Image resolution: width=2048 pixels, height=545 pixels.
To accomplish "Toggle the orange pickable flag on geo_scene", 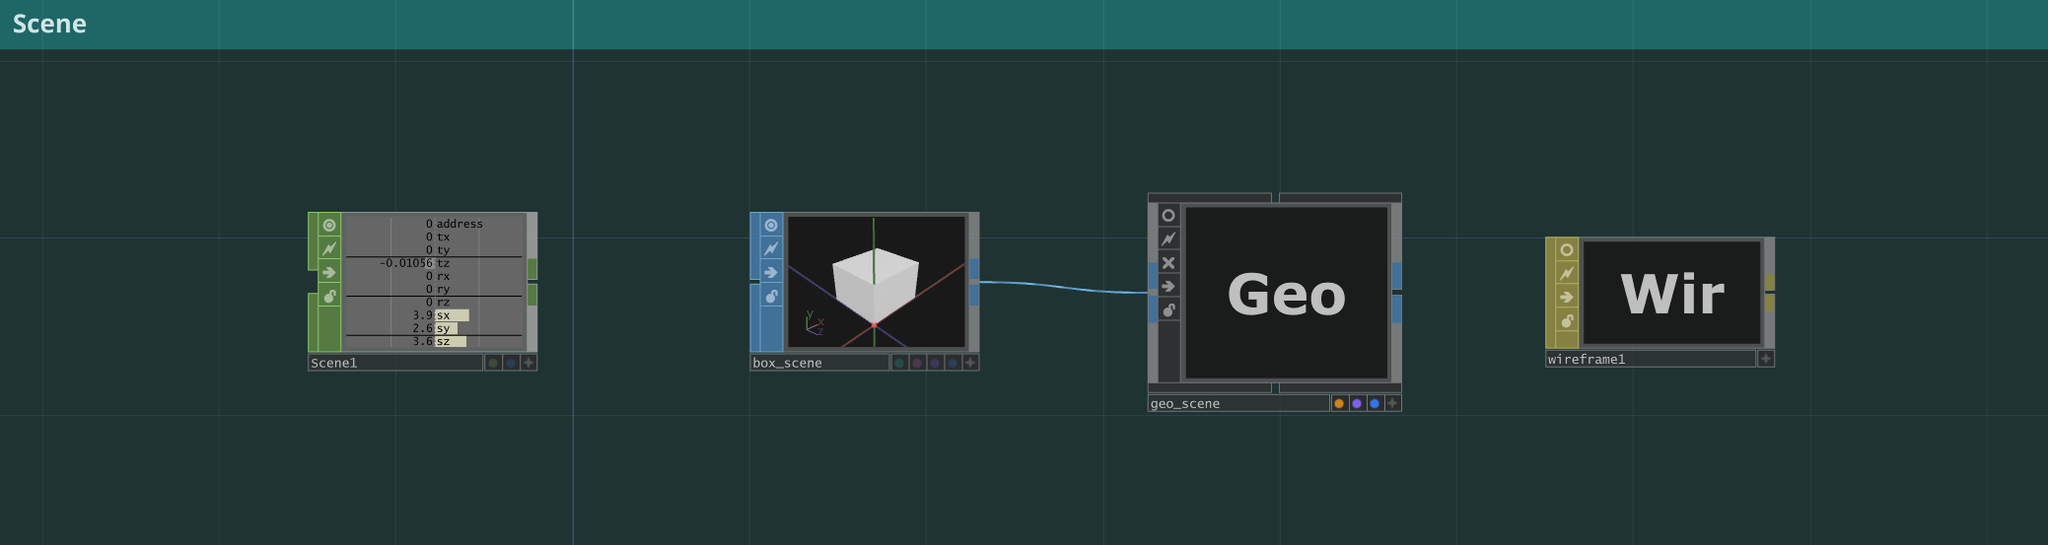I will (1339, 403).
